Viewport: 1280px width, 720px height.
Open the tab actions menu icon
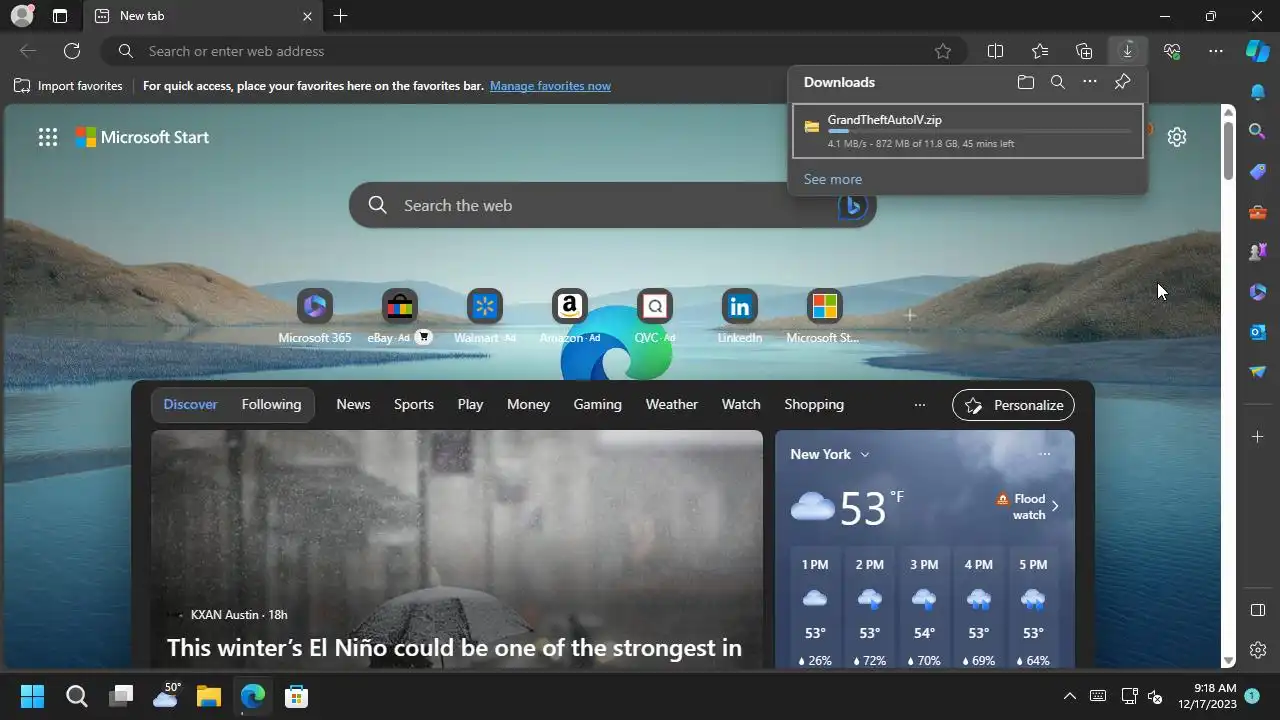tap(60, 16)
